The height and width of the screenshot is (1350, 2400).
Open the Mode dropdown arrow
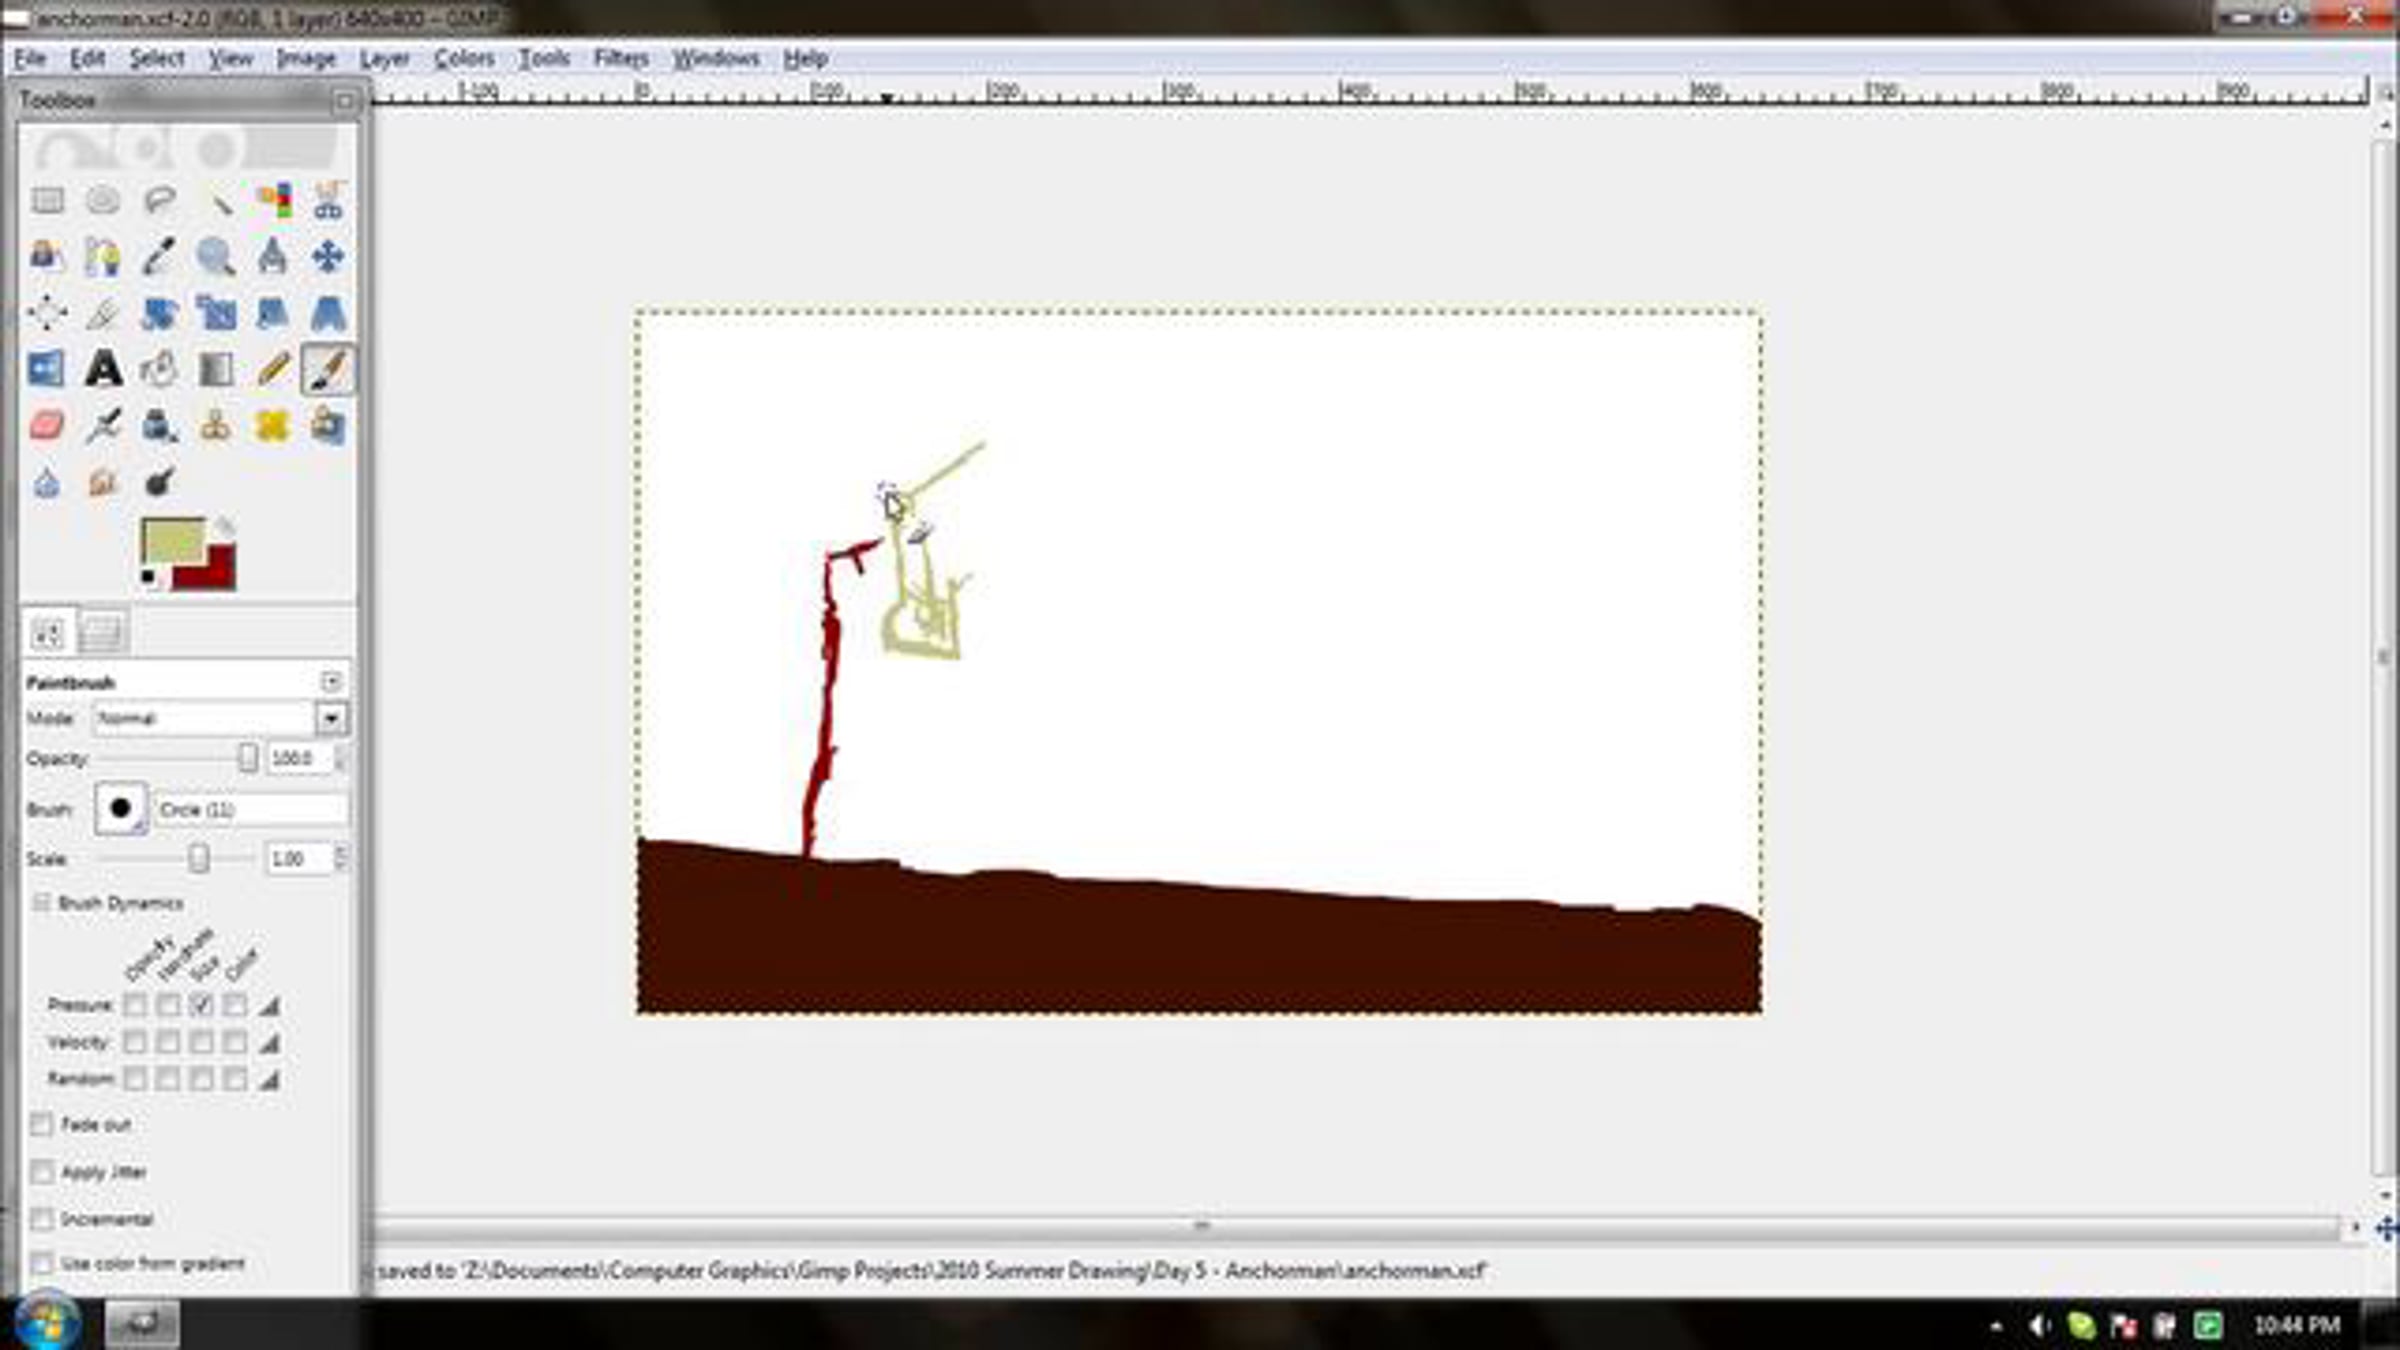(x=331, y=718)
